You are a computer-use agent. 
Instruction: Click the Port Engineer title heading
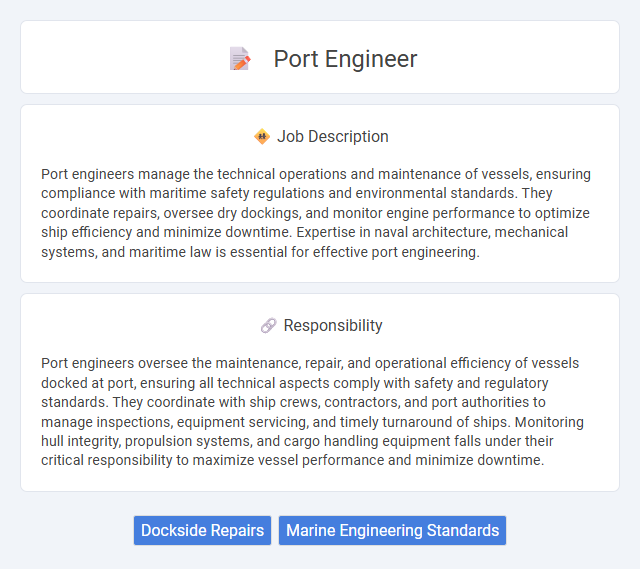click(x=345, y=59)
